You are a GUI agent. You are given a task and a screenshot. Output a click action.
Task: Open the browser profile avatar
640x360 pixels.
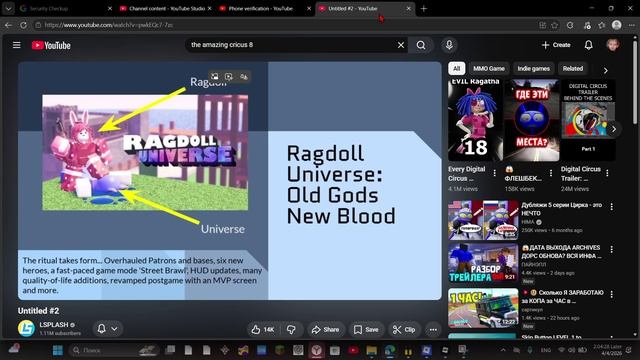click(616, 25)
